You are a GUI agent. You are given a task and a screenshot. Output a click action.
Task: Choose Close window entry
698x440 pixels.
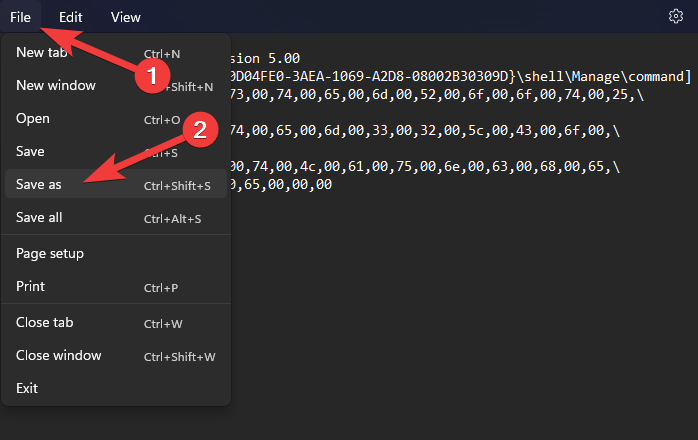pos(59,356)
